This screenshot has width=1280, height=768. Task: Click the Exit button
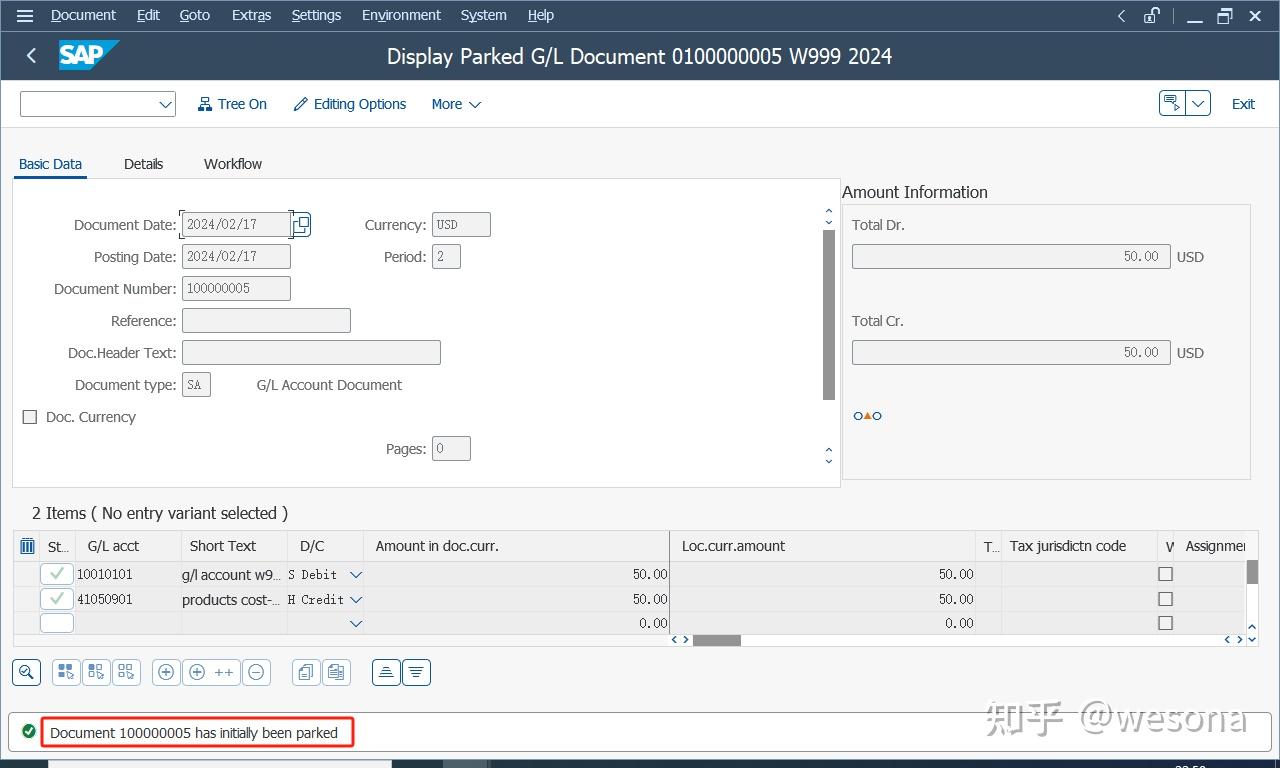[x=1243, y=104]
